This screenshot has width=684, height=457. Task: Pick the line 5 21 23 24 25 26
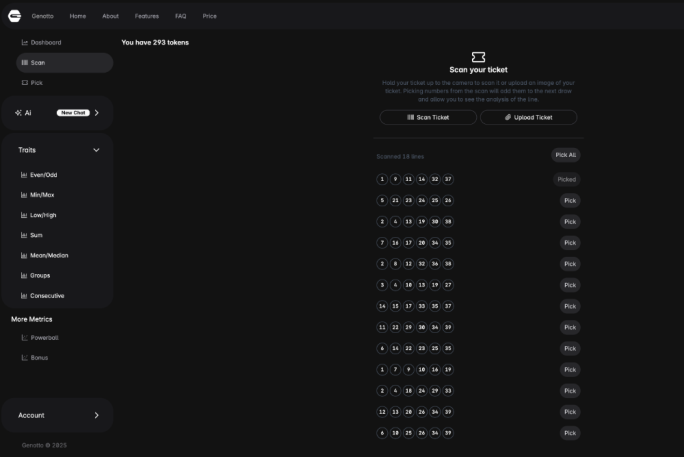[570, 201]
